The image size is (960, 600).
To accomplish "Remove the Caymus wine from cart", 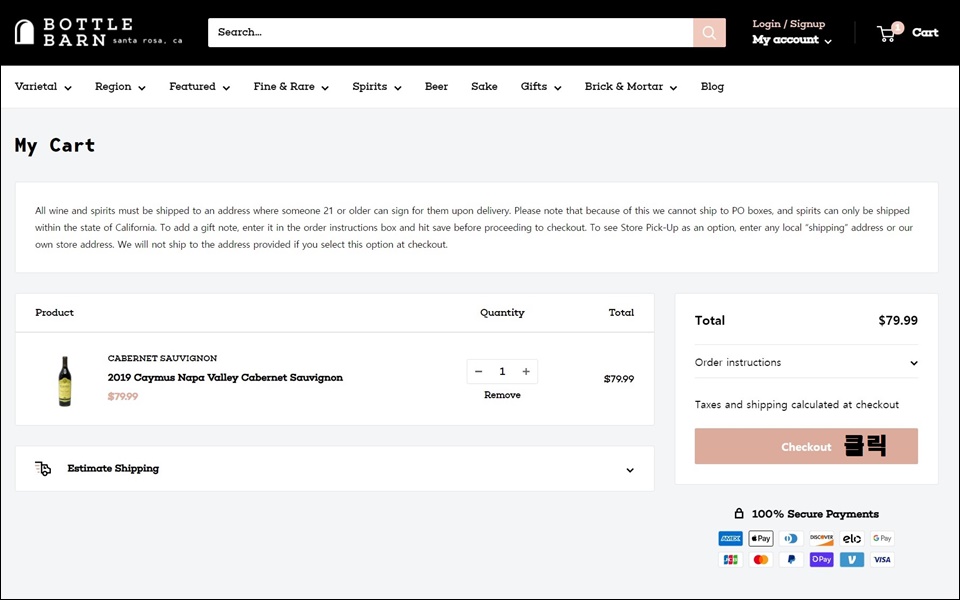I will (502, 396).
